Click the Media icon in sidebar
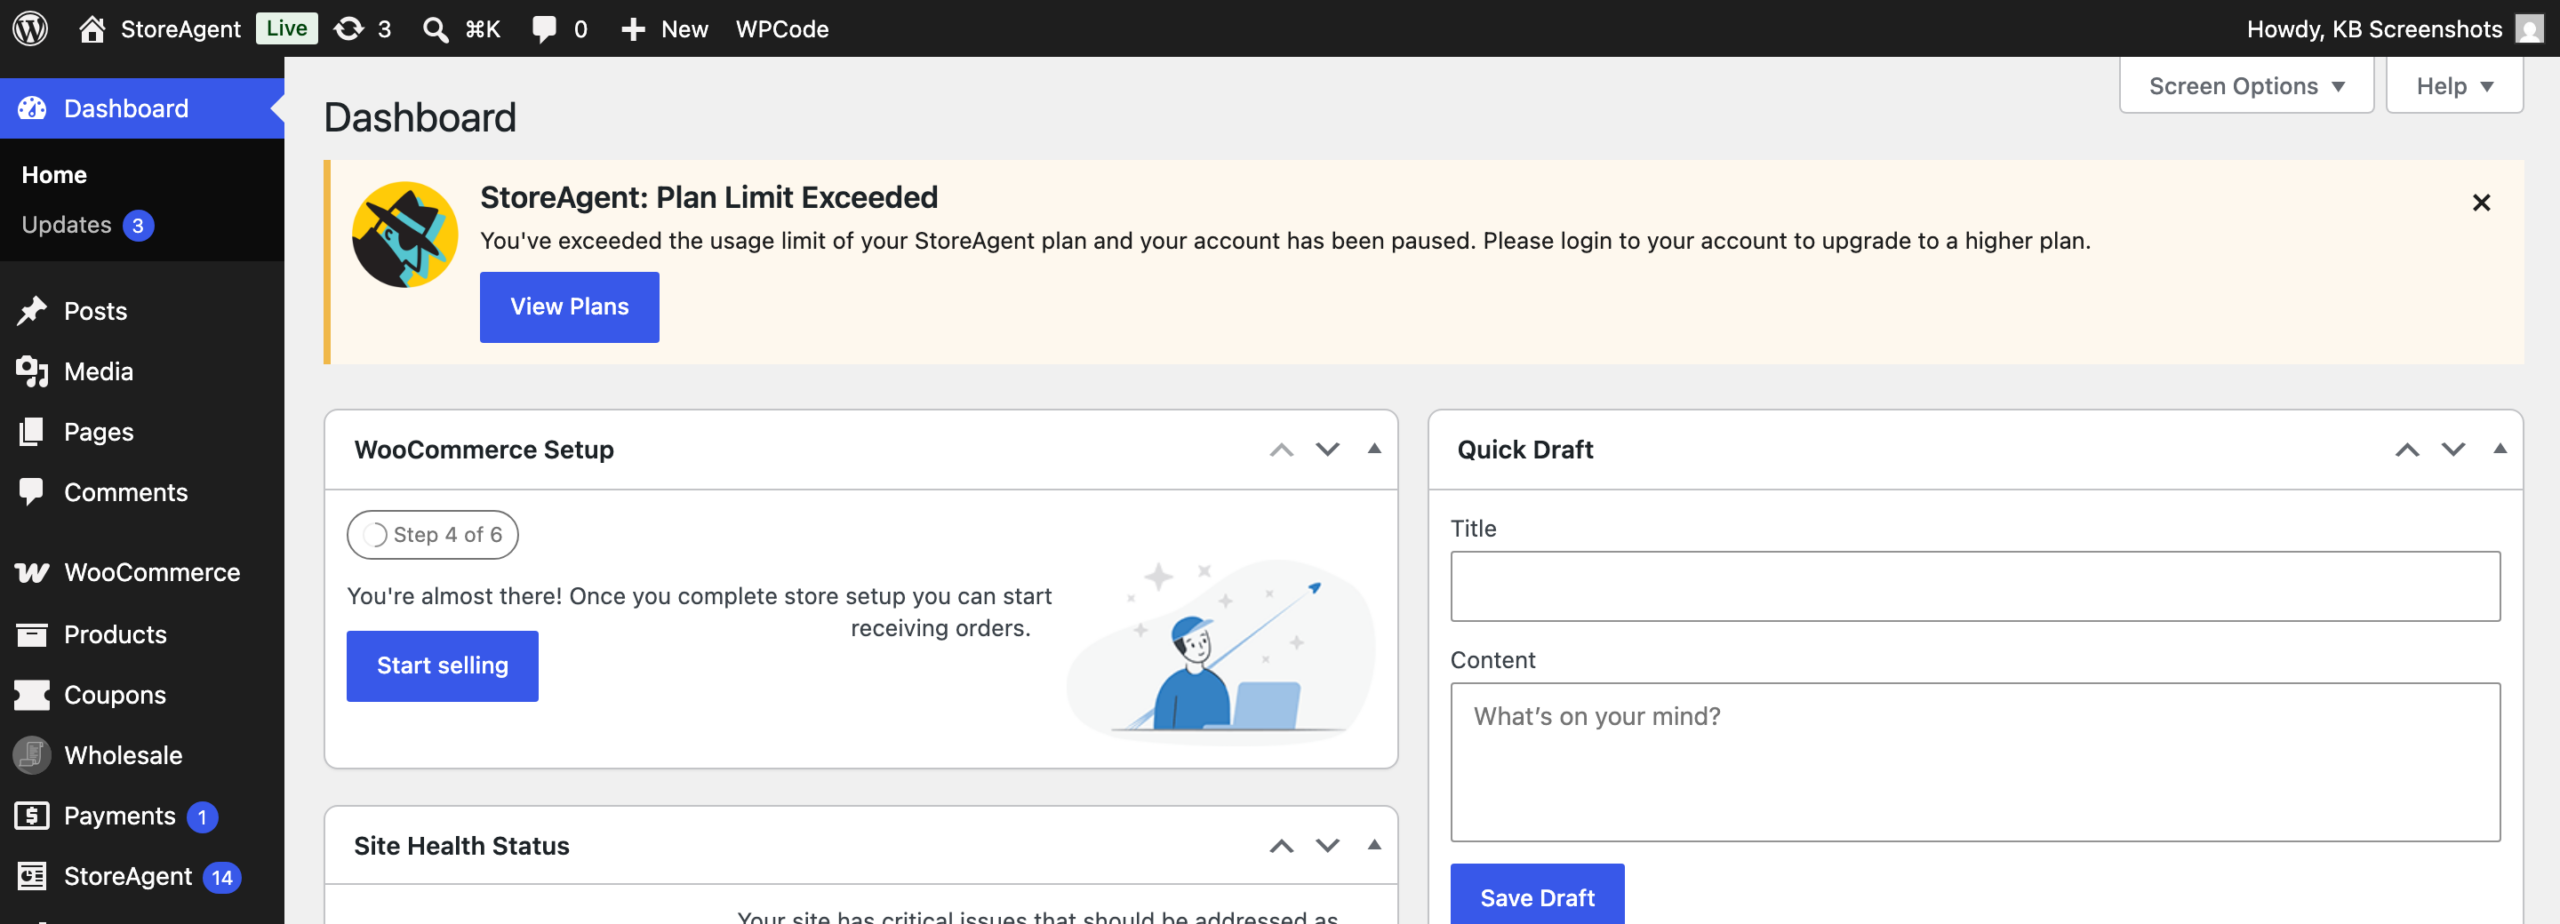Viewport: 2560px width, 924px height. (32, 371)
